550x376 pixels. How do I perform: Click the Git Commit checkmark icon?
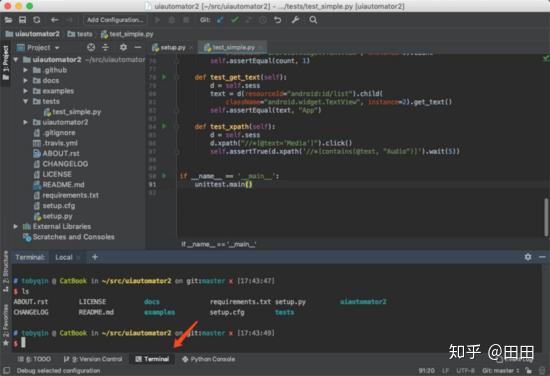(235, 20)
